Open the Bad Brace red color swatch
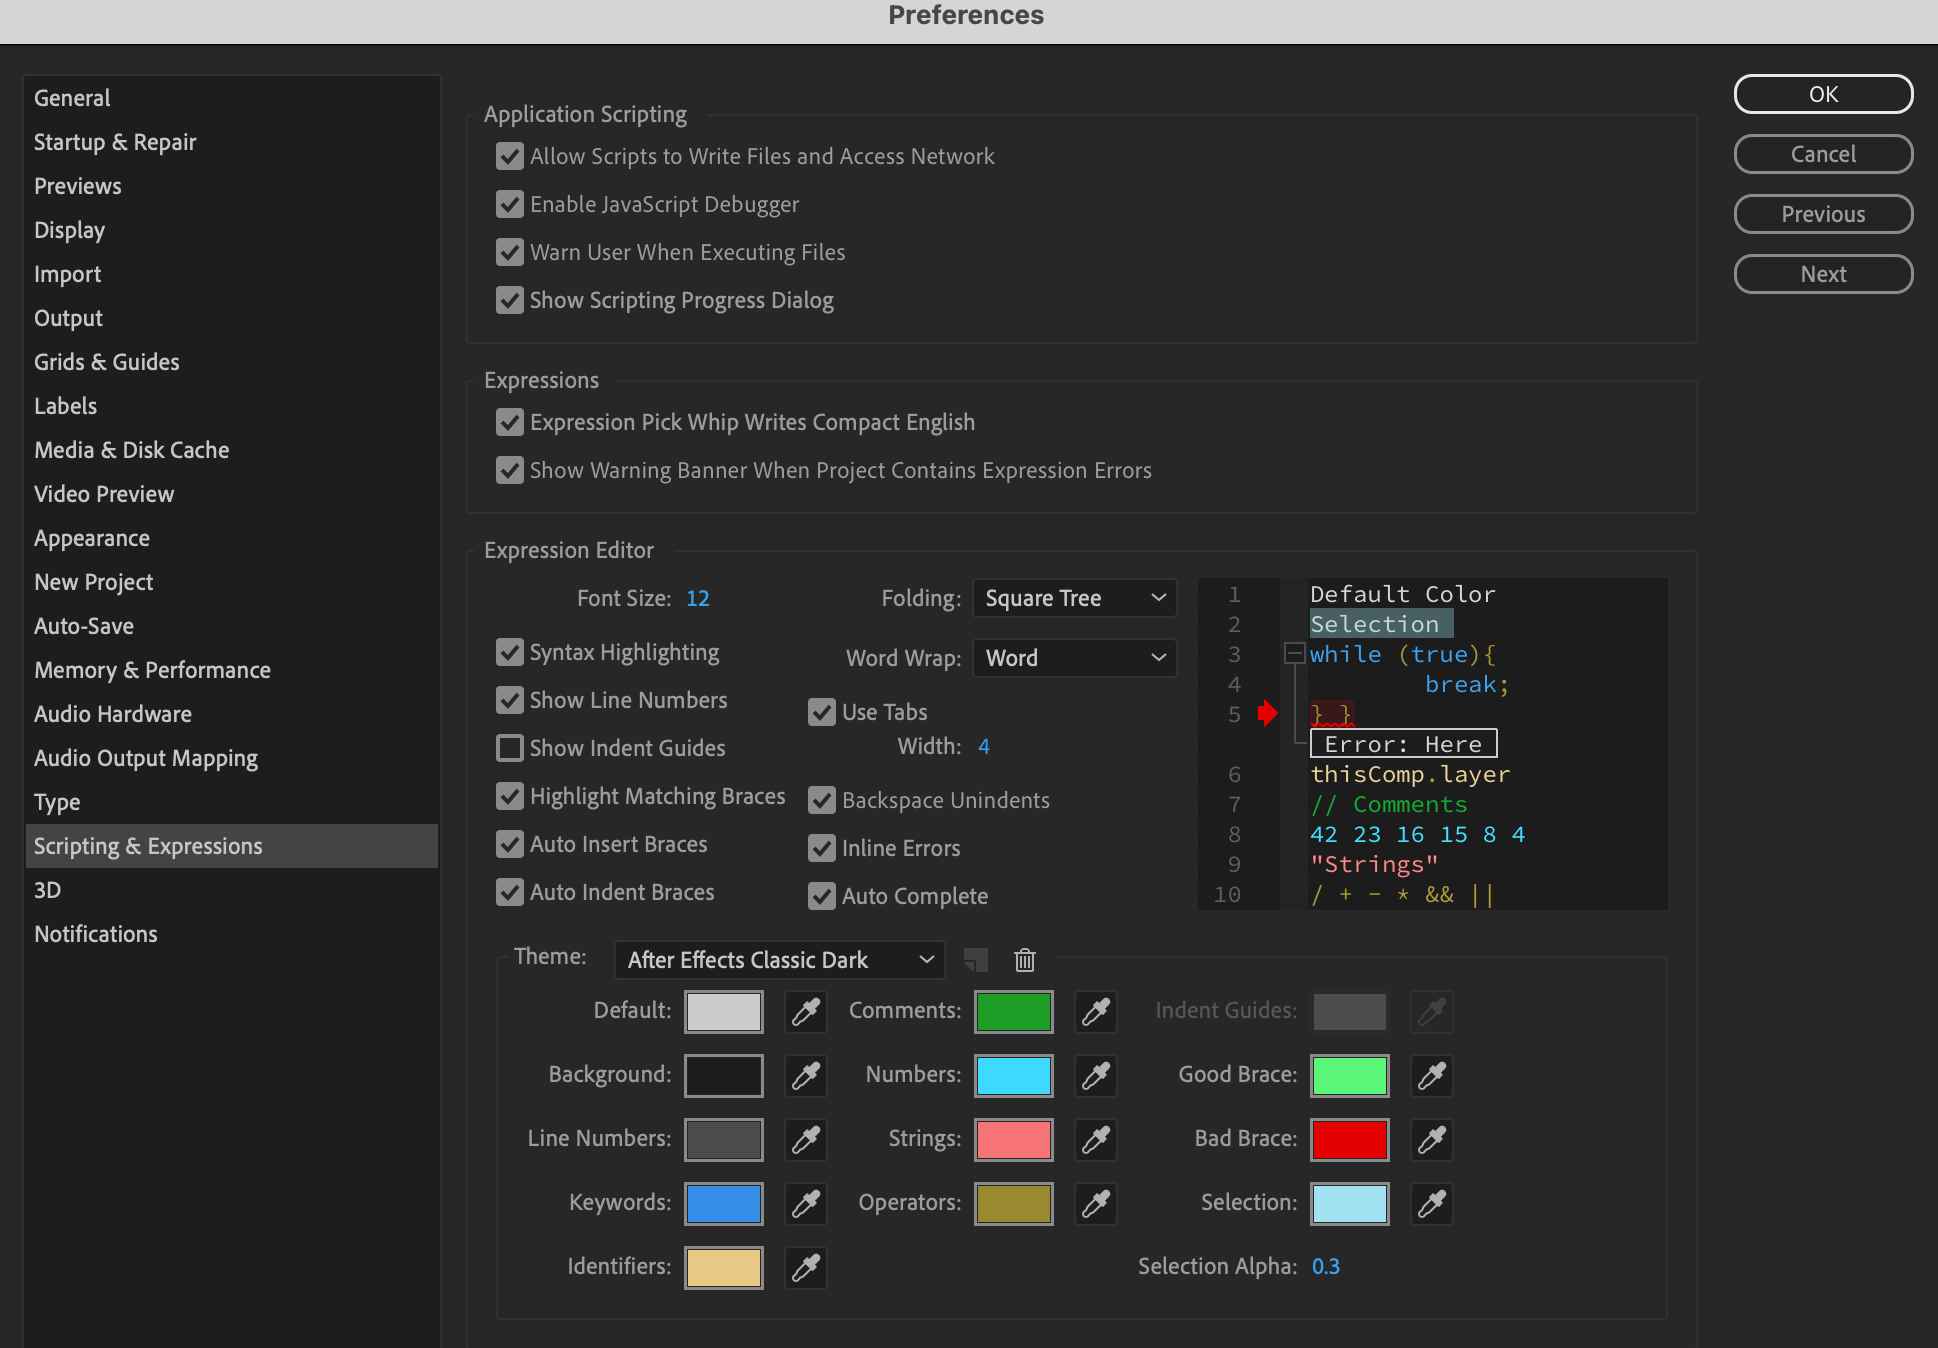The image size is (1938, 1348). click(x=1349, y=1140)
